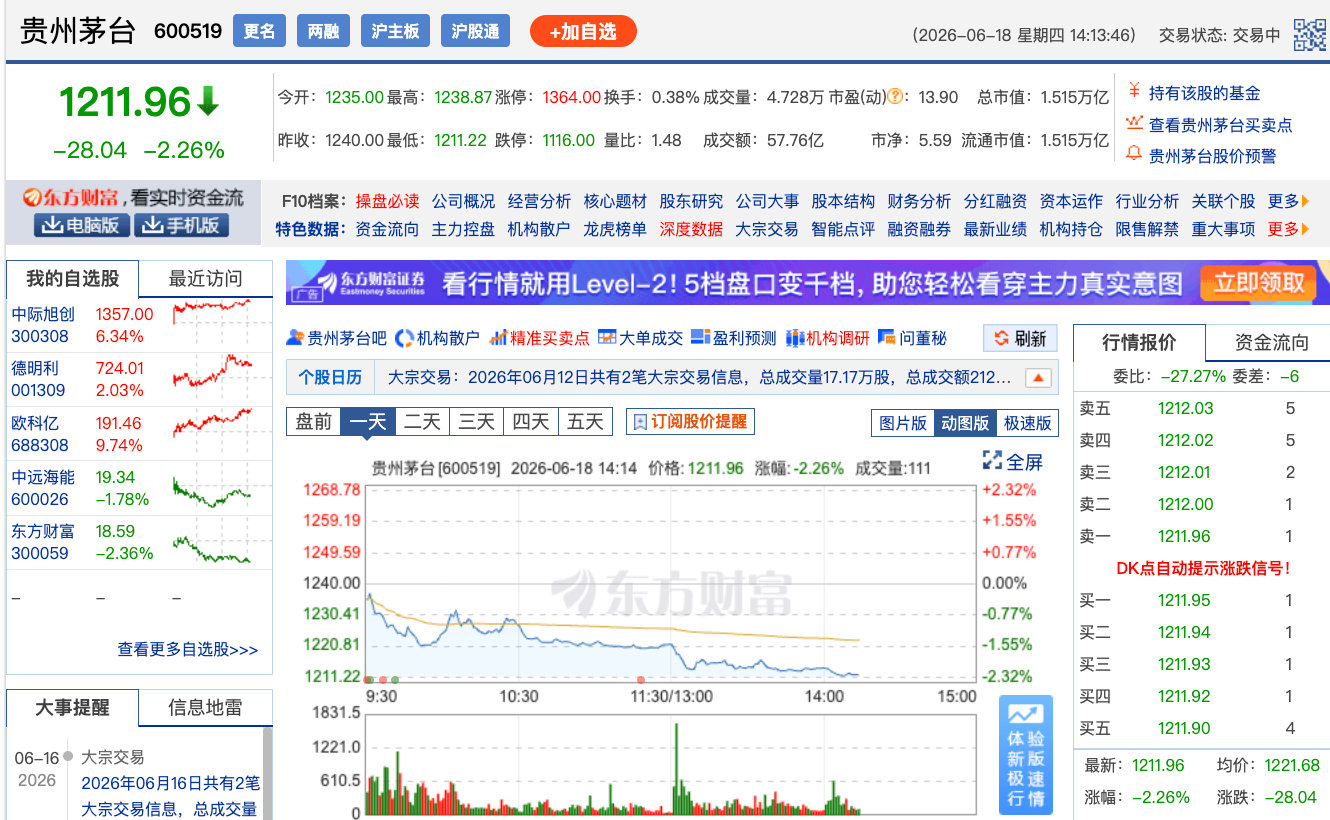Open 机构调研 page

827,338
